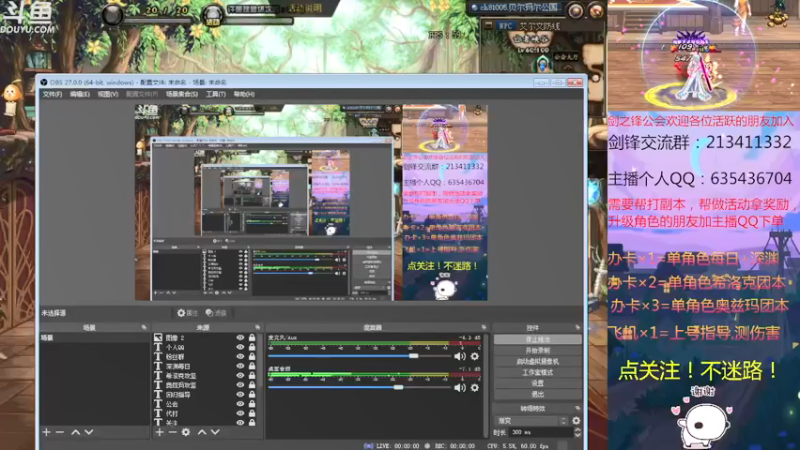The image size is (800, 450).
Task: Click the OBS preview canvas
Action: tap(311, 203)
